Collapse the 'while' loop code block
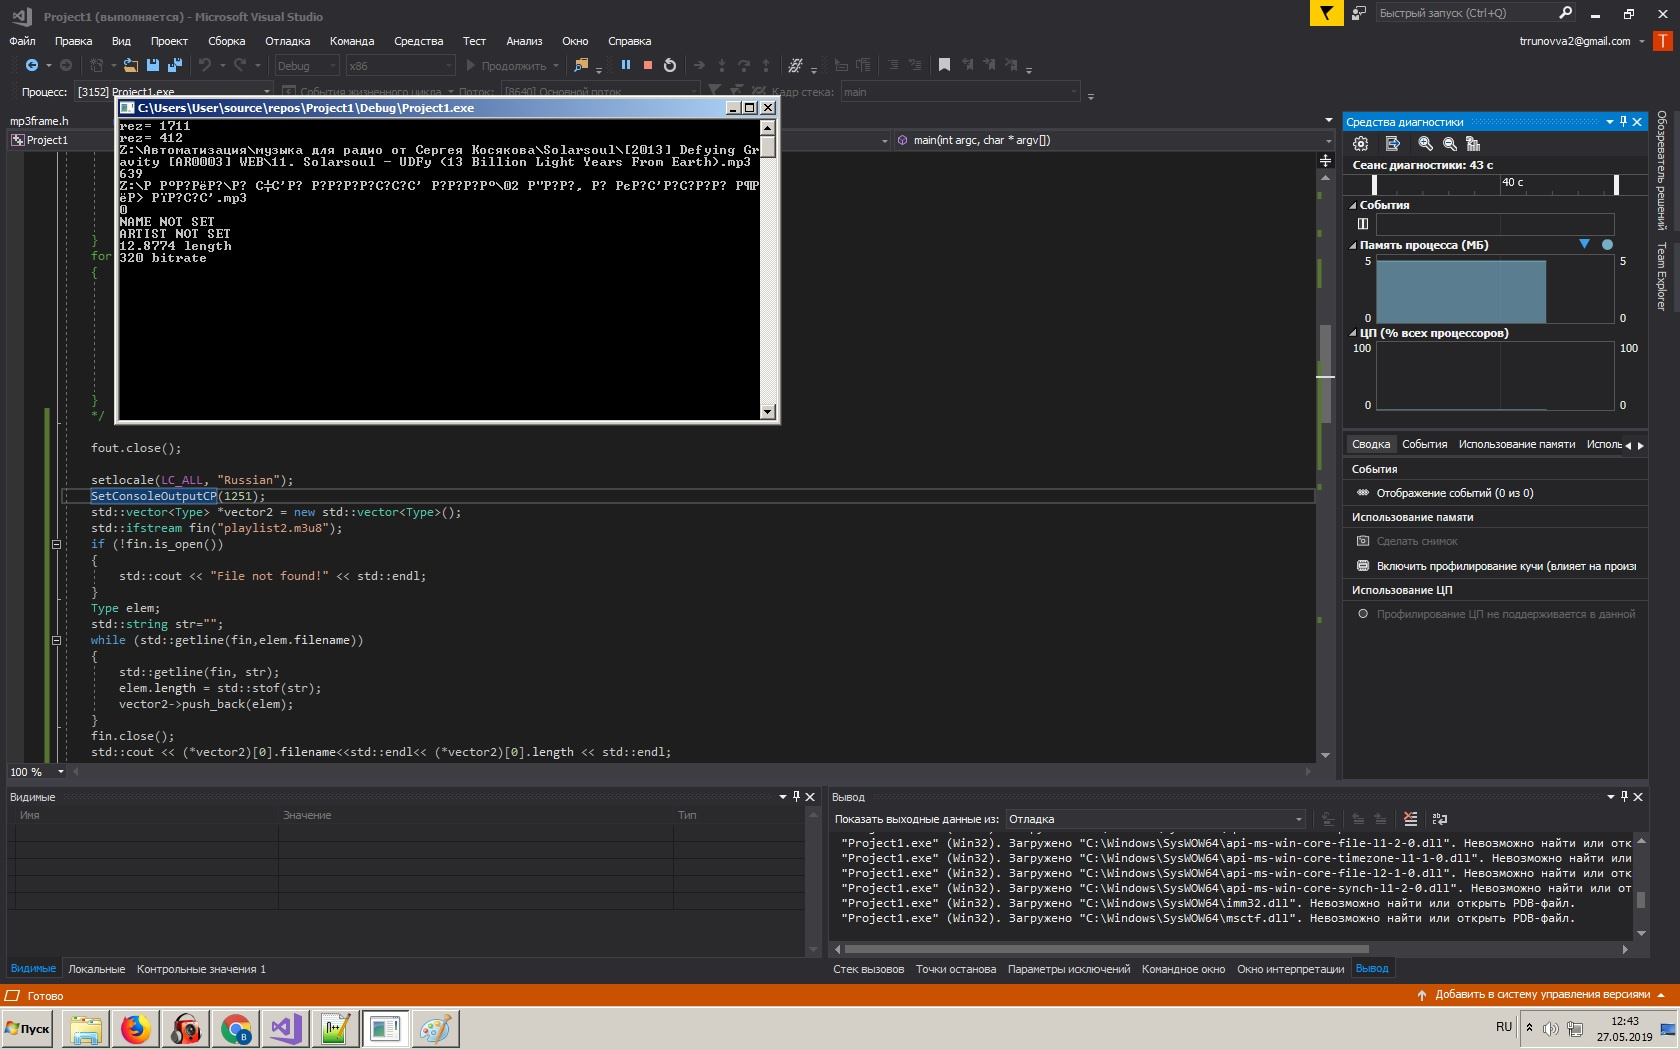This screenshot has width=1680, height=1050. pyautogui.click(x=56, y=640)
